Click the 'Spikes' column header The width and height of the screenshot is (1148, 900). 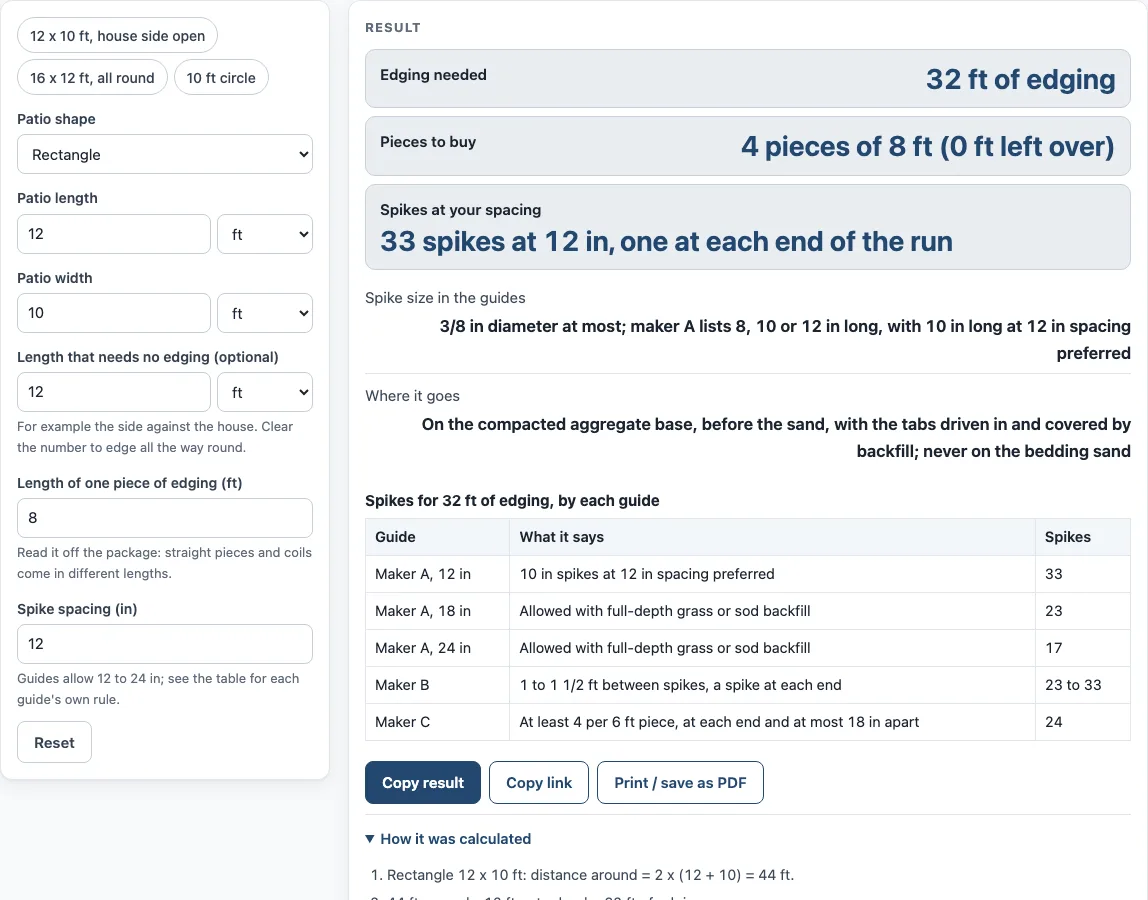pyautogui.click(x=1083, y=537)
